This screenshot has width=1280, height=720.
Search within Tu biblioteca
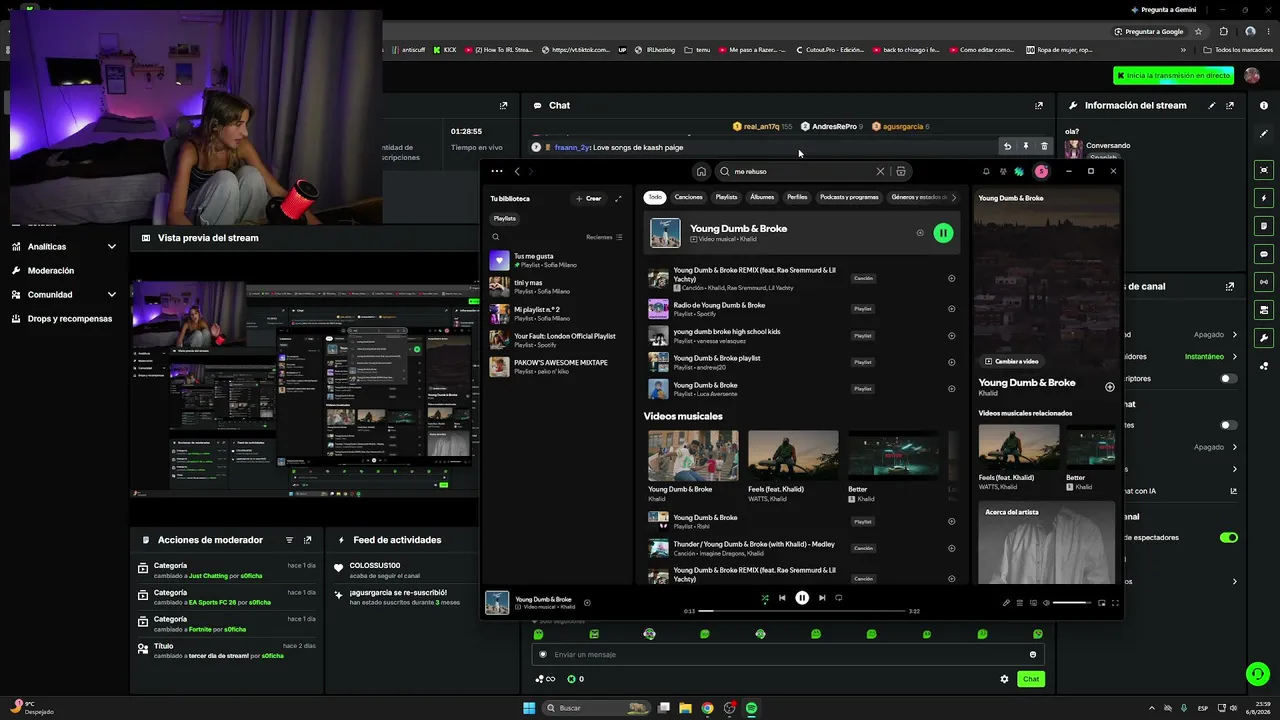pos(495,237)
